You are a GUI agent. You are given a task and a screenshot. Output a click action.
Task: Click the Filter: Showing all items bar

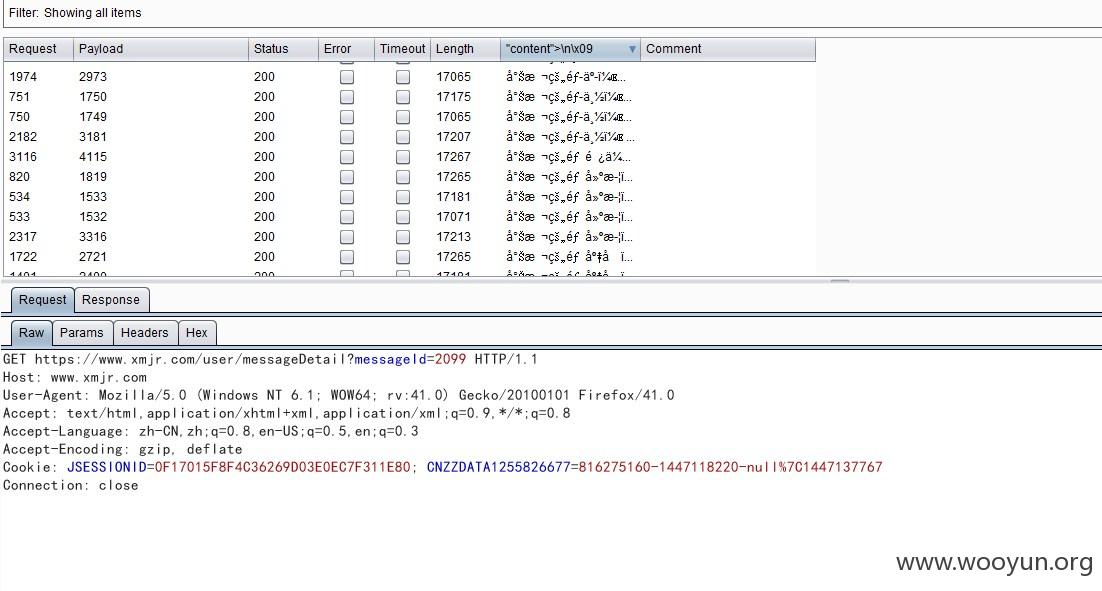click(x=551, y=13)
